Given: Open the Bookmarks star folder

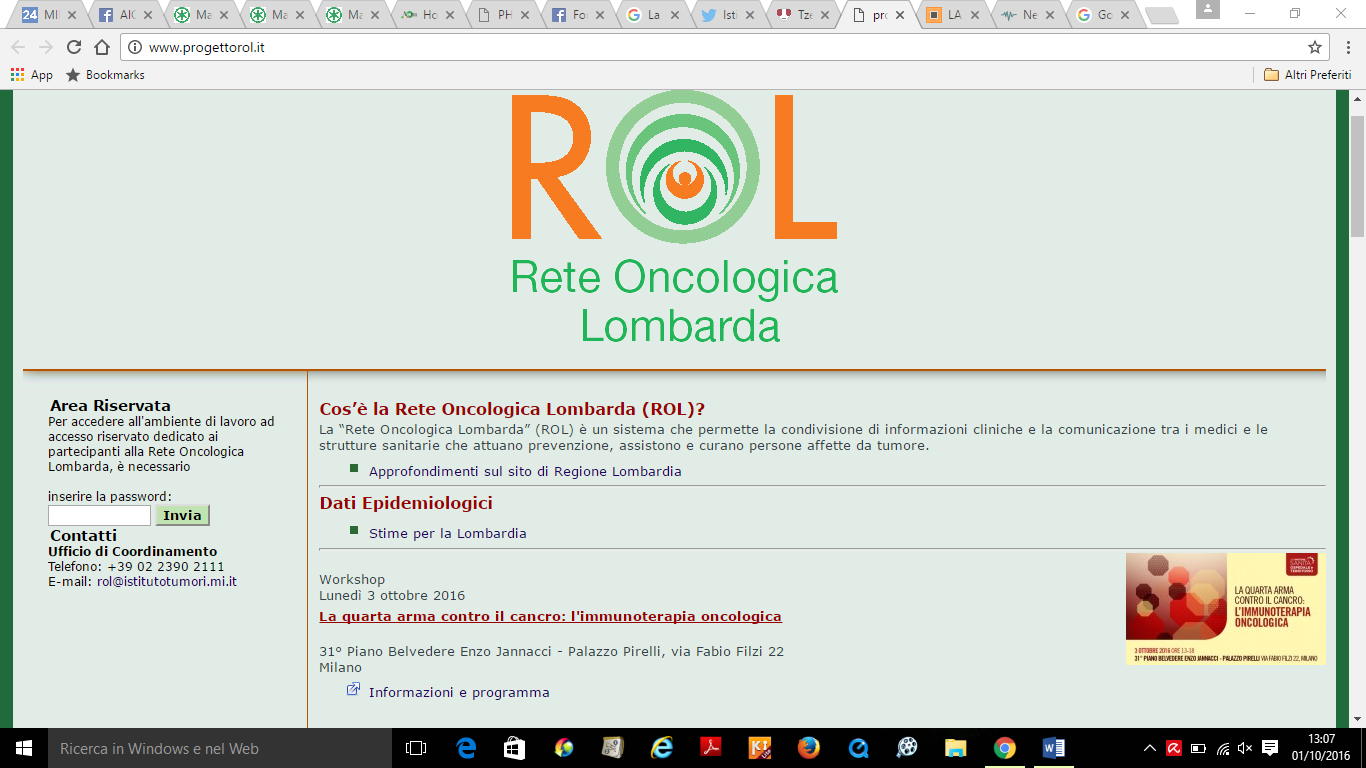Looking at the screenshot, I should tap(105, 75).
